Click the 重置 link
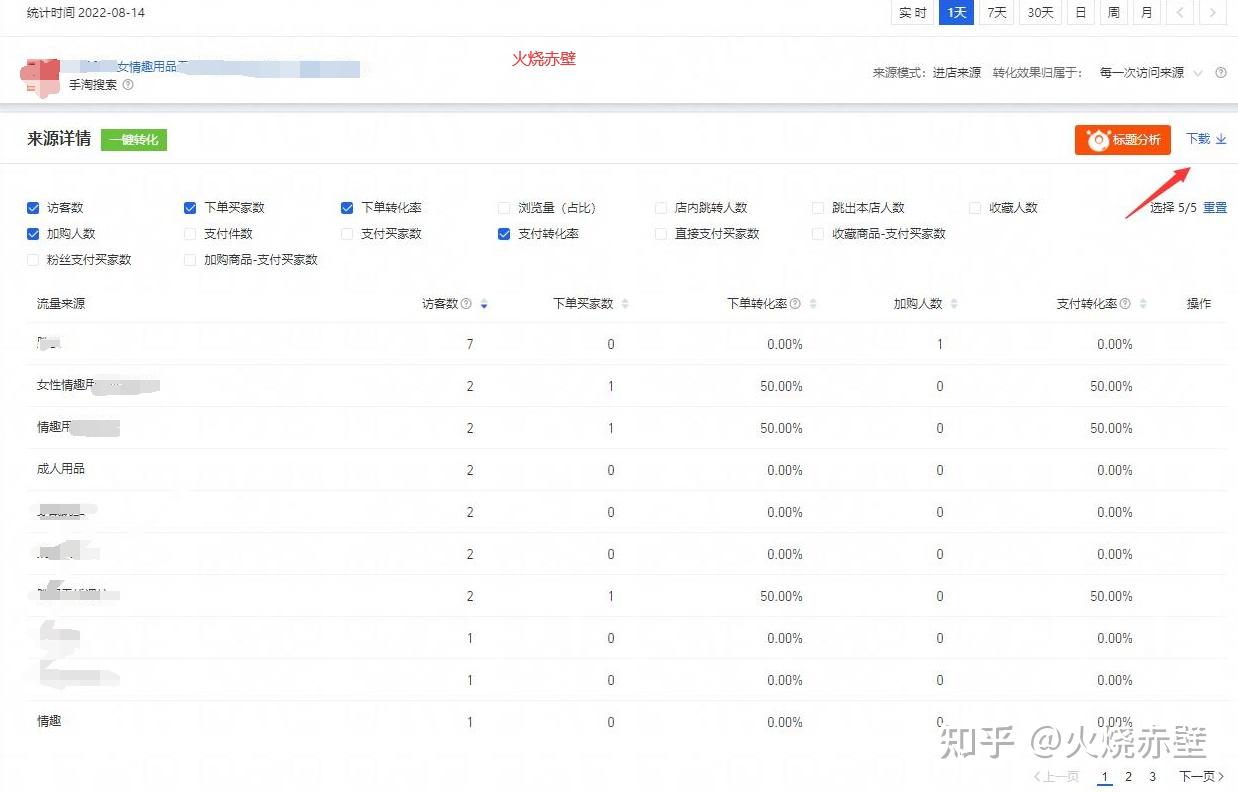This screenshot has width=1238, height=792. click(x=1215, y=208)
